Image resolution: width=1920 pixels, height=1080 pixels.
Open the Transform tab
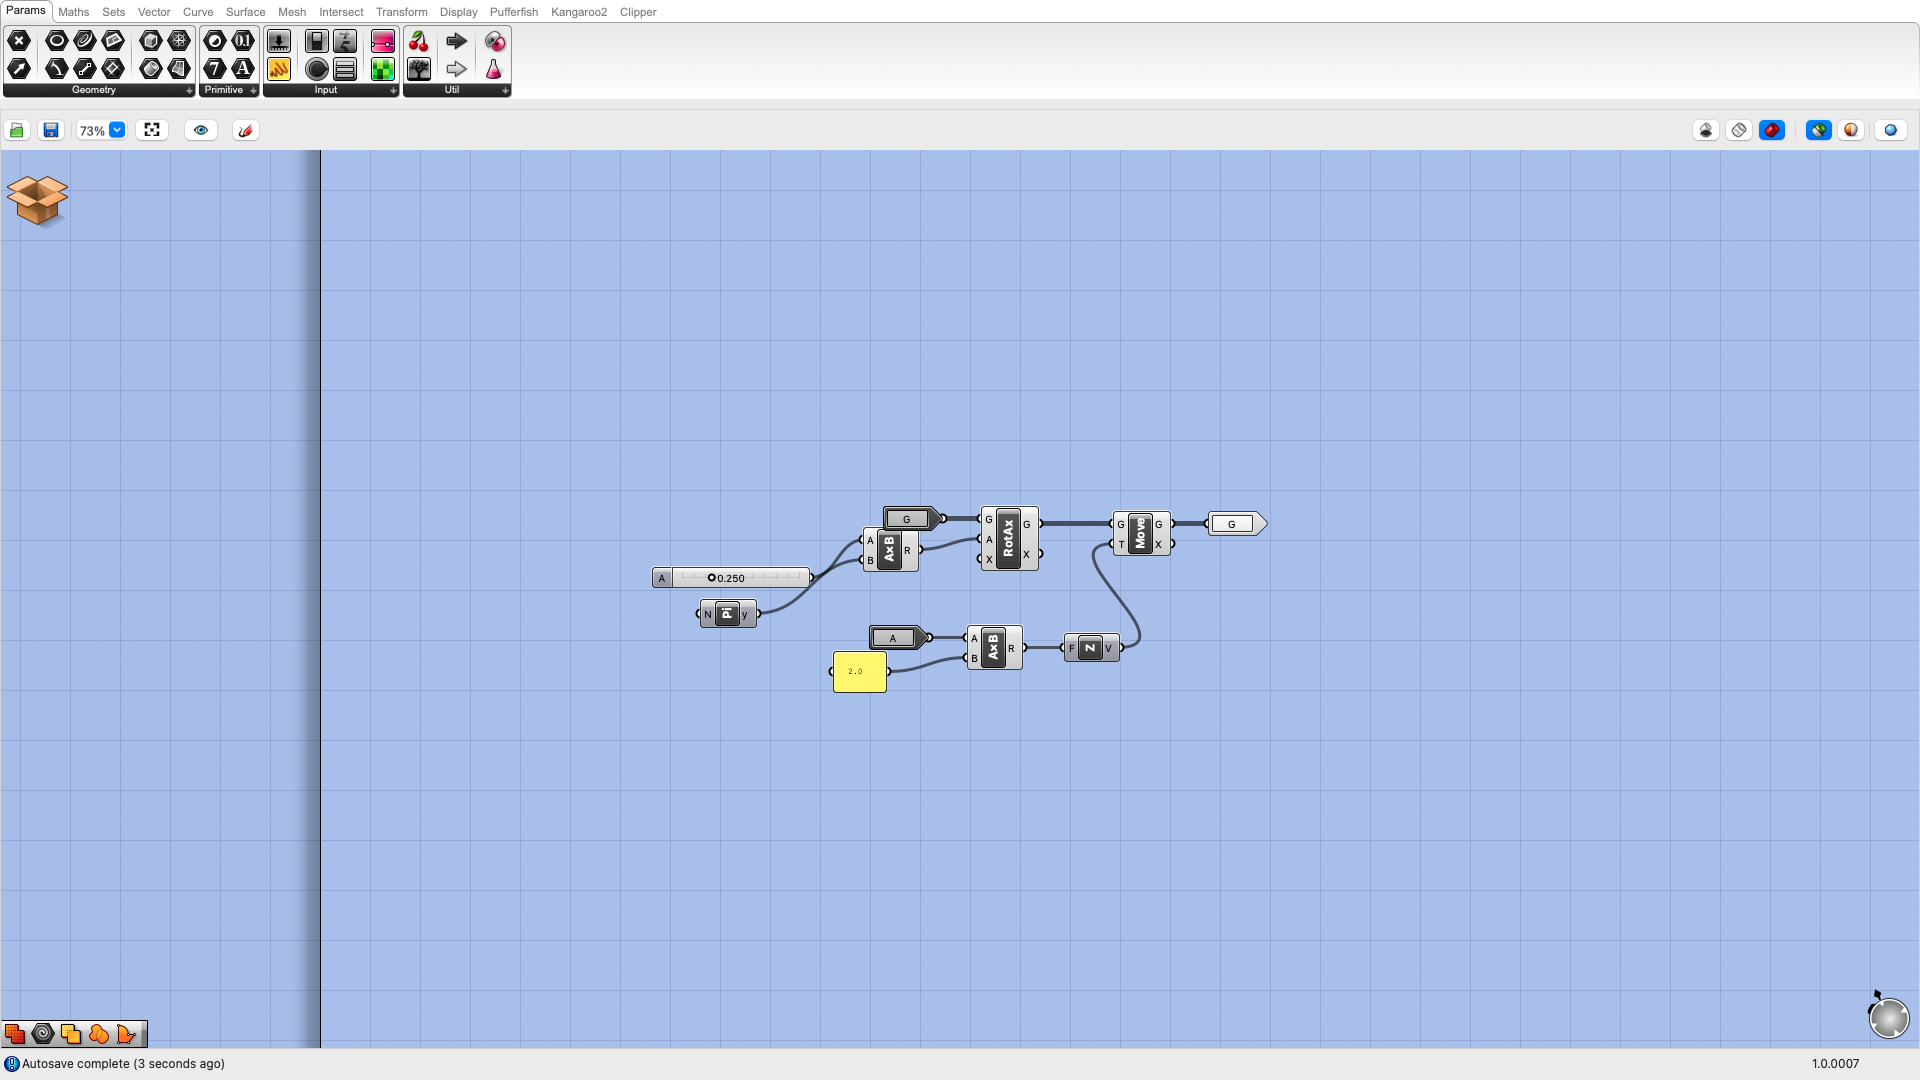click(401, 12)
